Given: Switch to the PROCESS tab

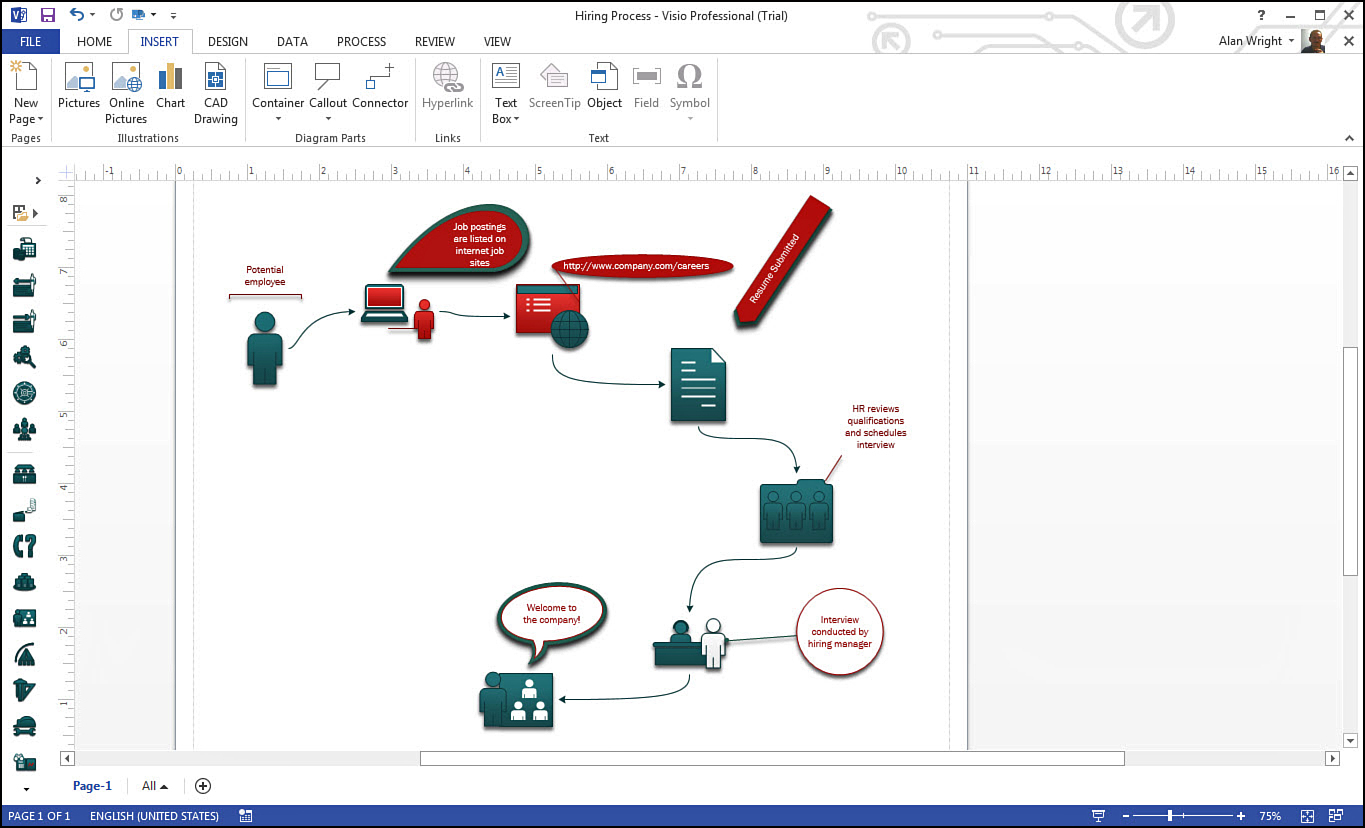Looking at the screenshot, I should (361, 42).
